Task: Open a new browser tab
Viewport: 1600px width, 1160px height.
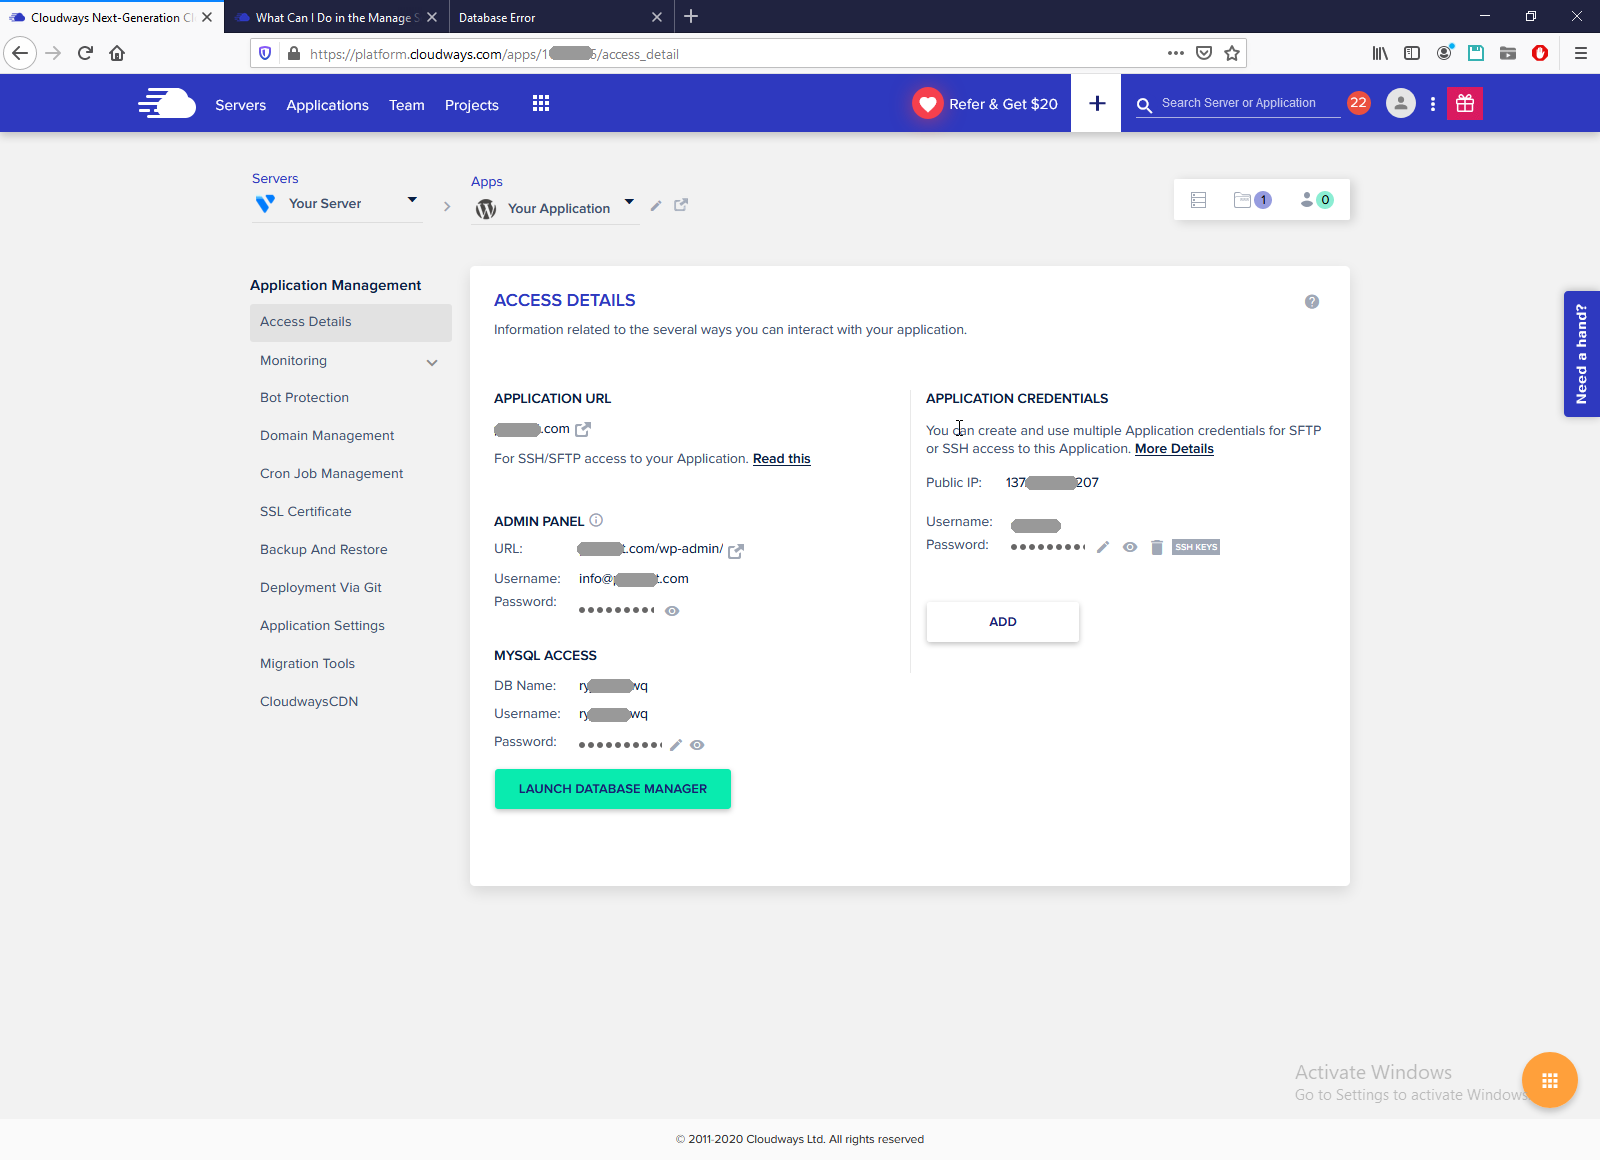Action: tap(691, 16)
